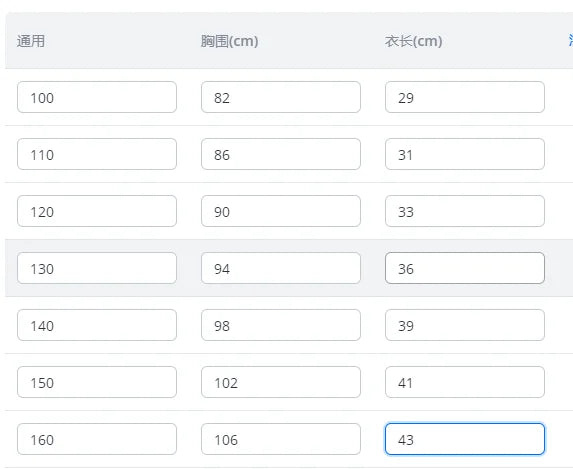Screen dimensions: 573x469
Task: Focus the chest field showing 102
Action: point(281,382)
